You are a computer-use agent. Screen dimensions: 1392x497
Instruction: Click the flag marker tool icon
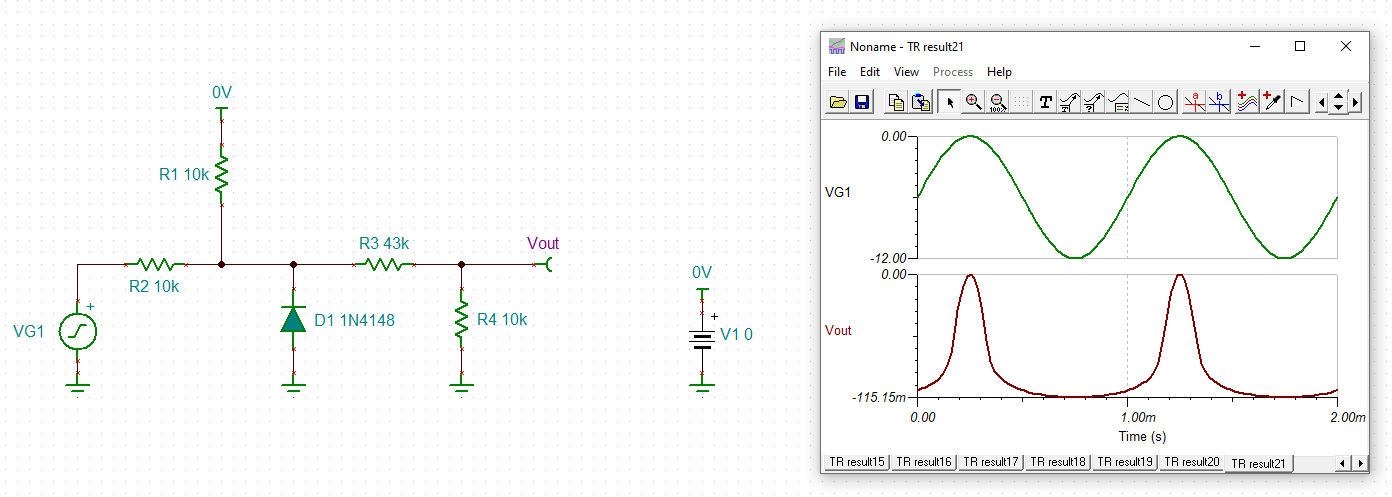pyautogui.click(x=1296, y=102)
